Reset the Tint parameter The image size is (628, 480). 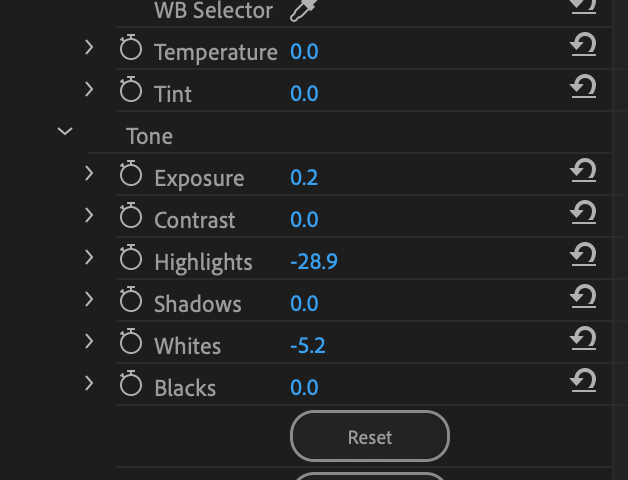click(583, 88)
